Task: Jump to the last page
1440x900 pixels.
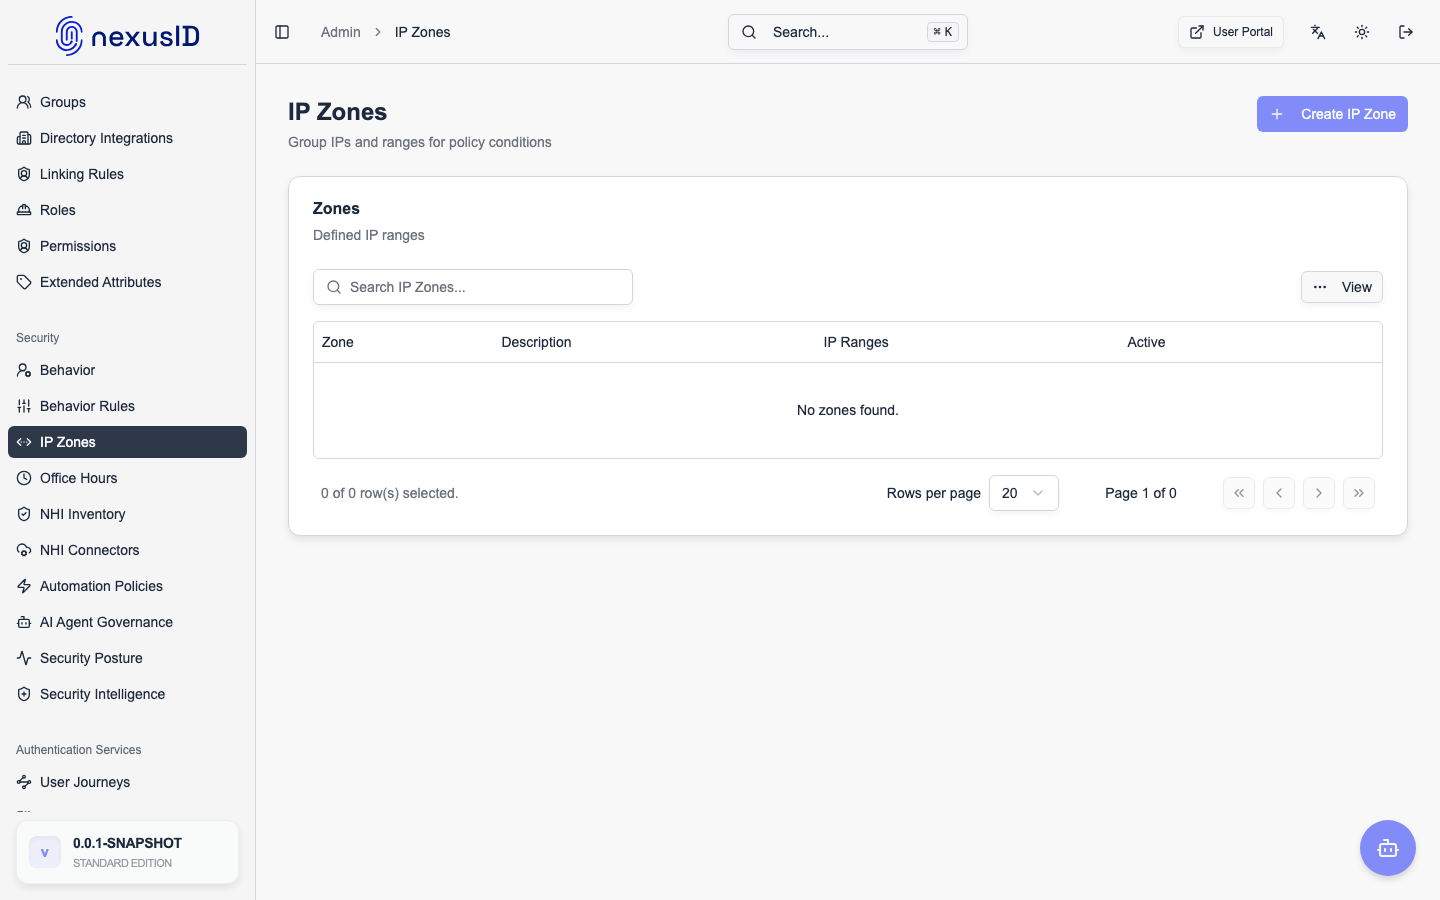Action: click(1359, 493)
